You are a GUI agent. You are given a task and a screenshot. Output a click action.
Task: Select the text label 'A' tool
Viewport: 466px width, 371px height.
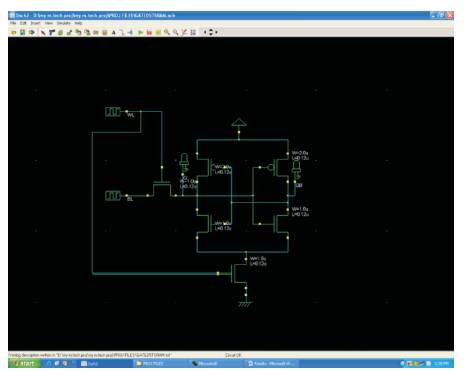point(113,32)
